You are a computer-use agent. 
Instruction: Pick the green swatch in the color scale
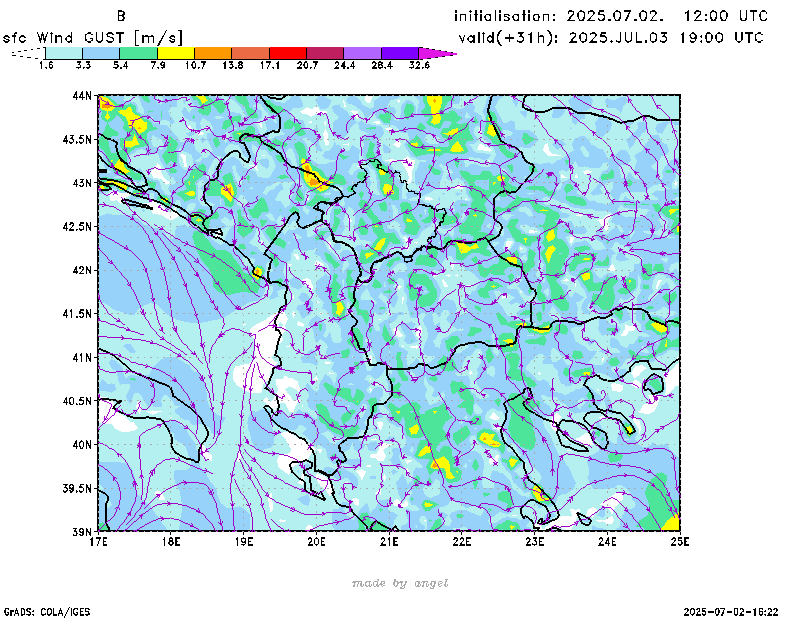point(138,52)
